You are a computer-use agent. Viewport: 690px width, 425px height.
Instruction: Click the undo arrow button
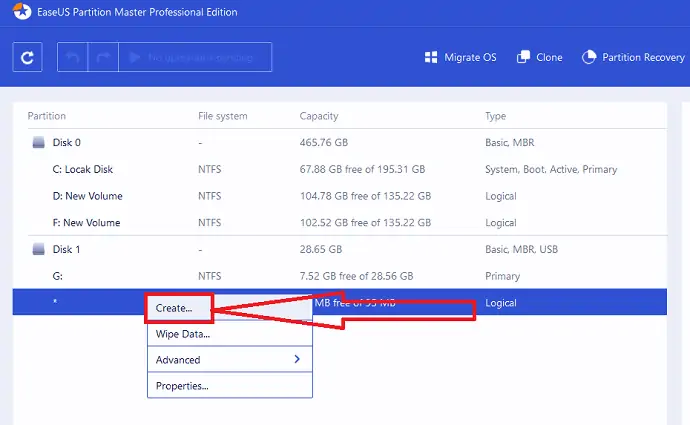pos(73,57)
